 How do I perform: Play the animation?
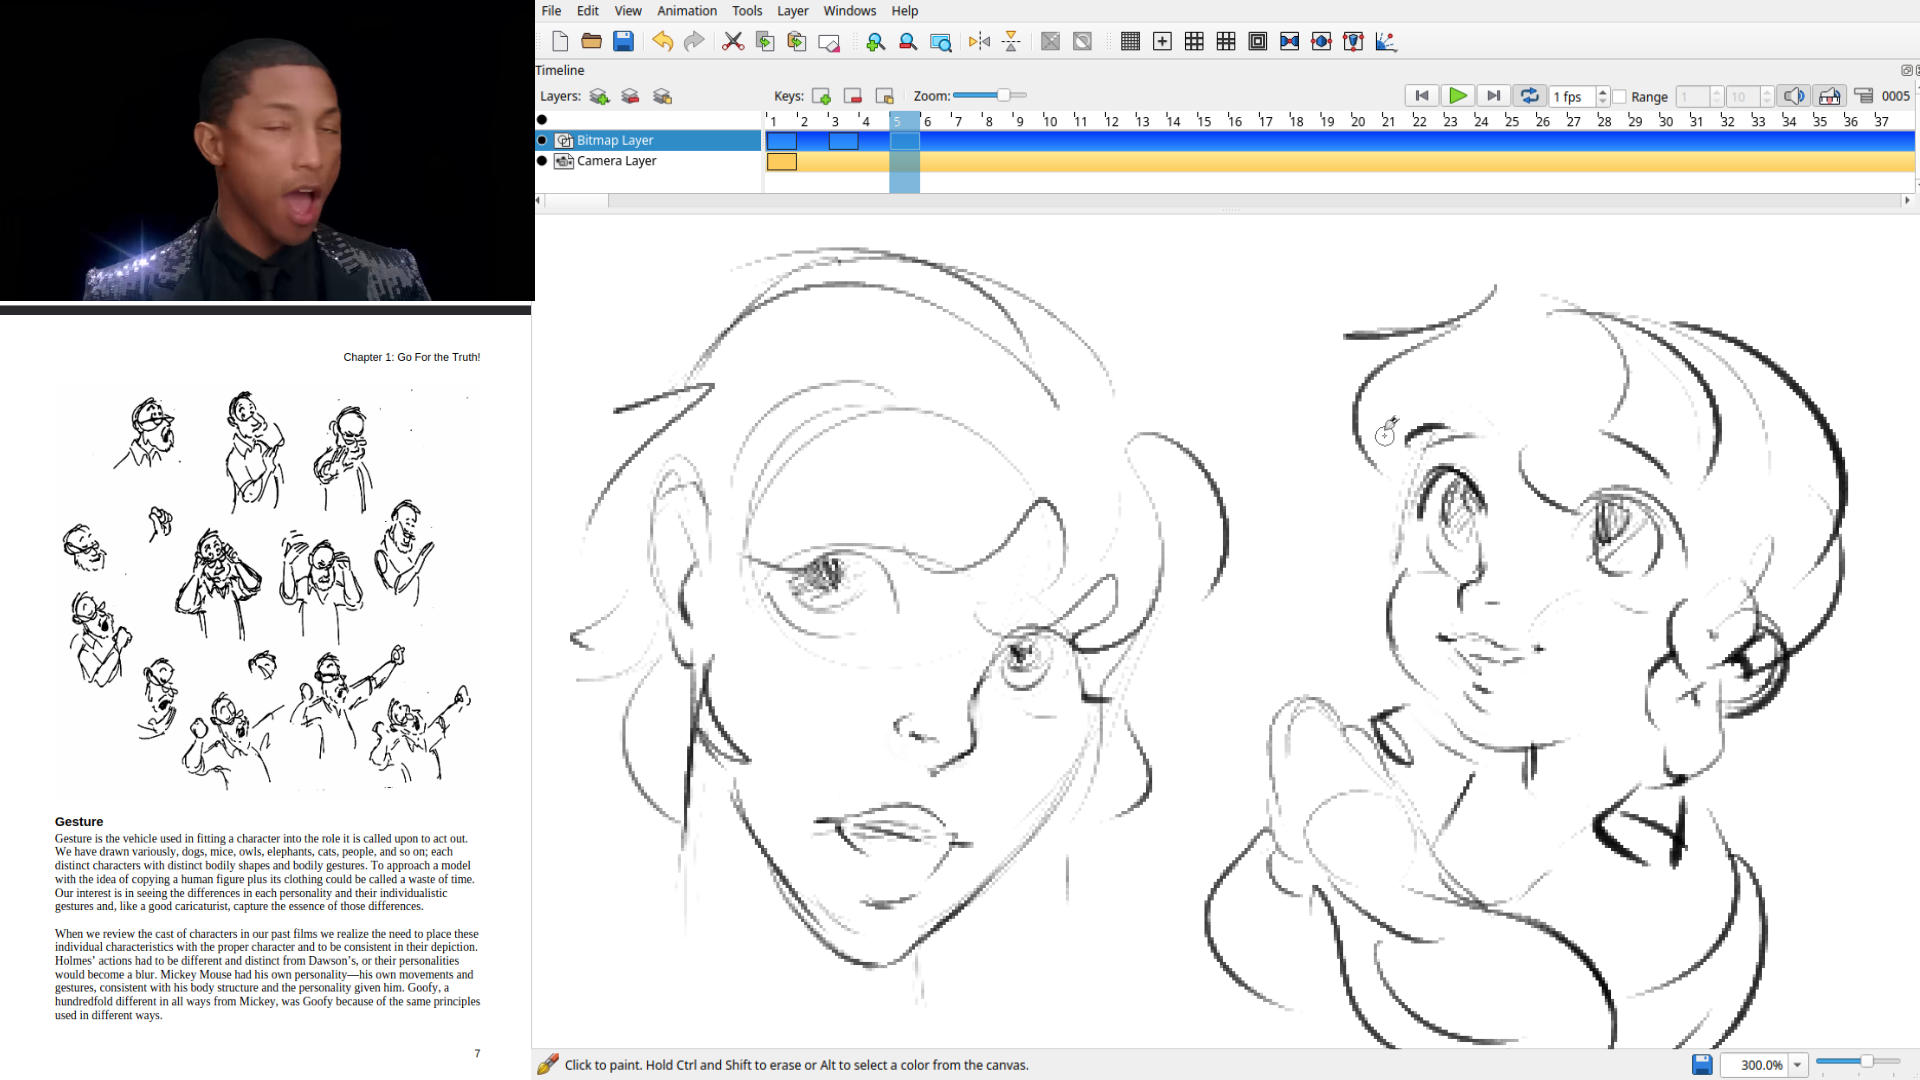click(1458, 96)
